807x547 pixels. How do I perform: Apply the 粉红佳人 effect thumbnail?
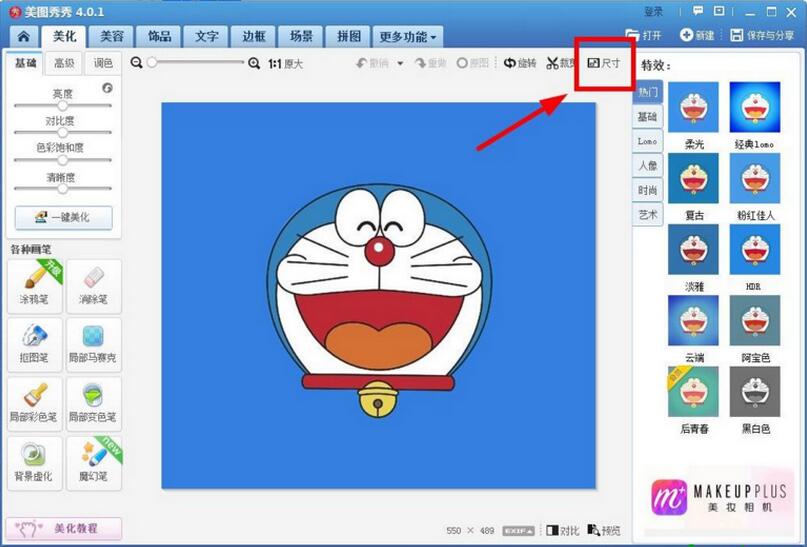(x=755, y=178)
